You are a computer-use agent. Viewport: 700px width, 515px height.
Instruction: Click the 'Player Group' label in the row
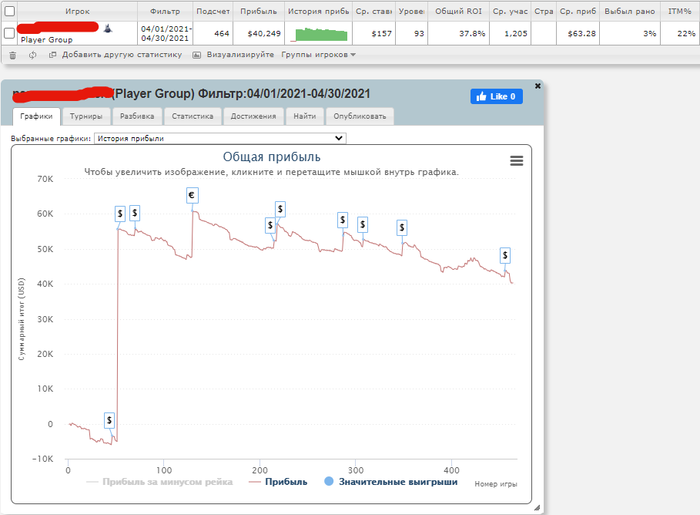pos(46,40)
